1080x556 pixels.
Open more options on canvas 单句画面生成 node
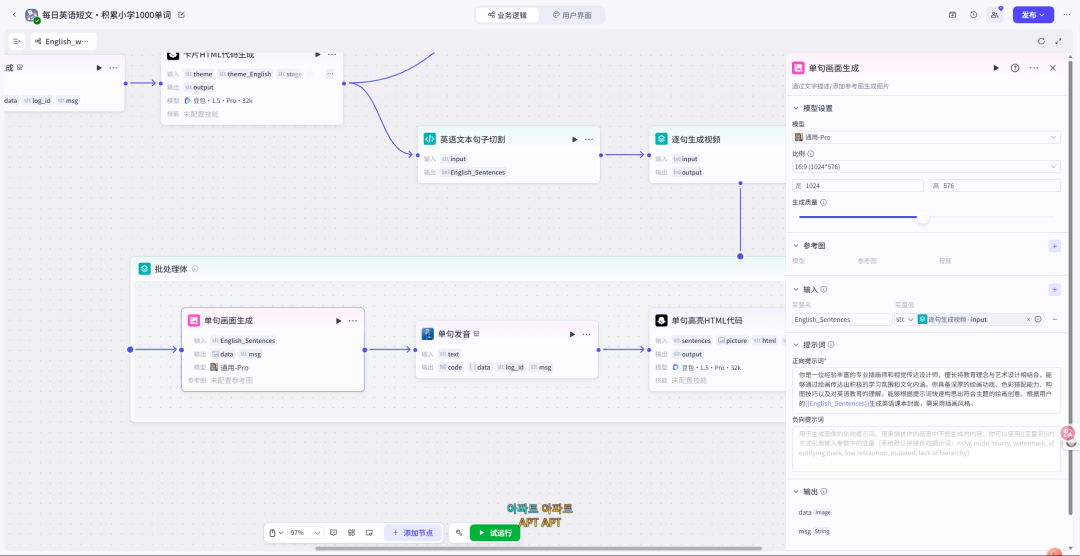353,320
